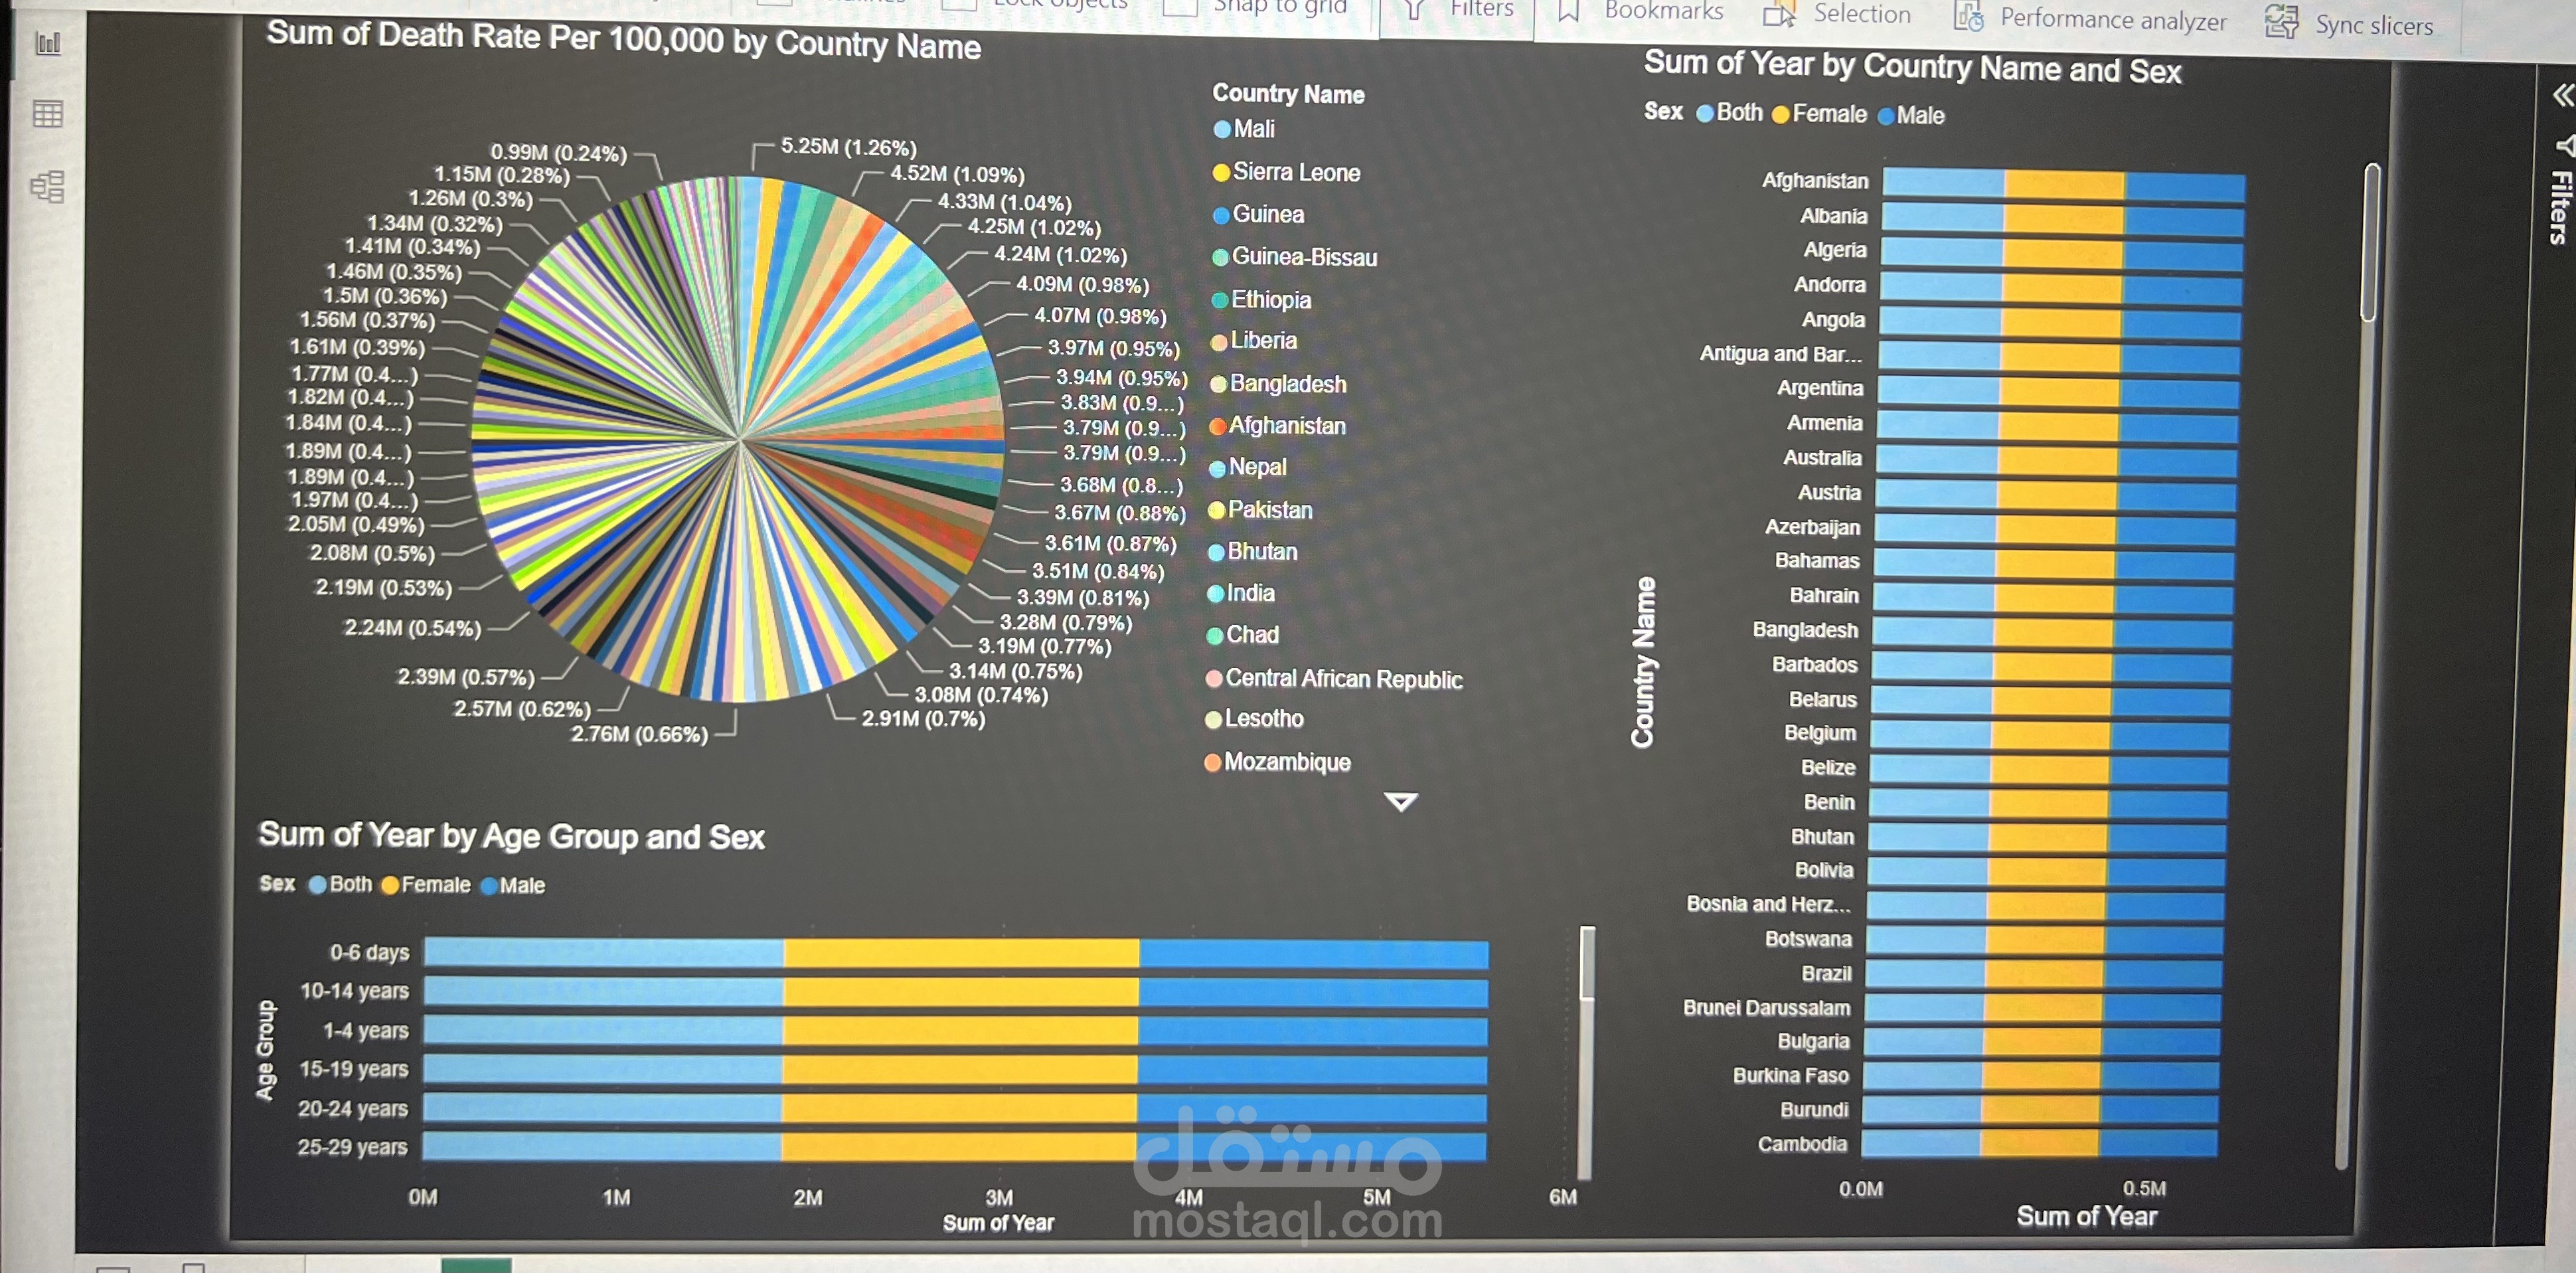
Task: Click the Both segment of 15-19 years bar
Action: pyautogui.click(x=602, y=1069)
